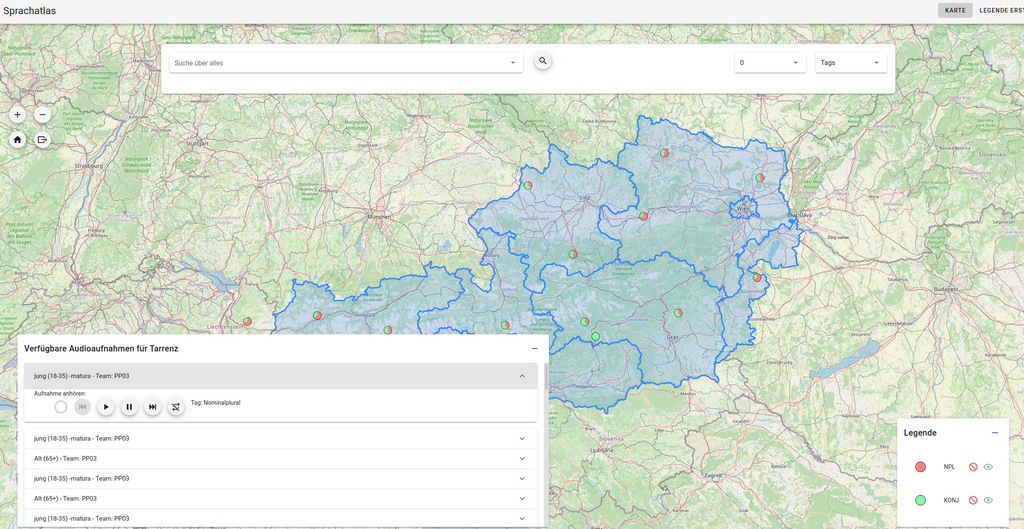The image size is (1024, 529).
Task: Select the marker northeast of Wien
Action: click(760, 178)
